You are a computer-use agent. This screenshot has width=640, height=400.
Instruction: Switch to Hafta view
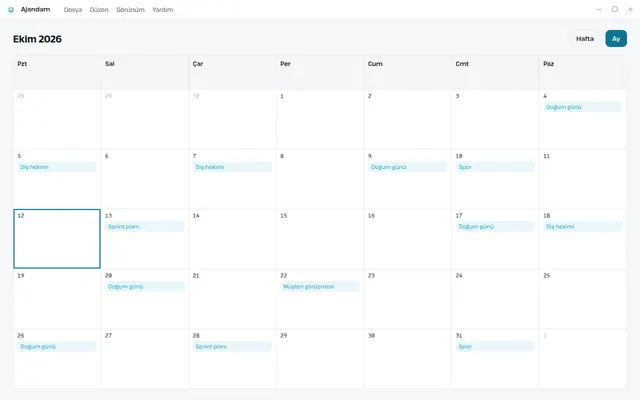click(585, 39)
